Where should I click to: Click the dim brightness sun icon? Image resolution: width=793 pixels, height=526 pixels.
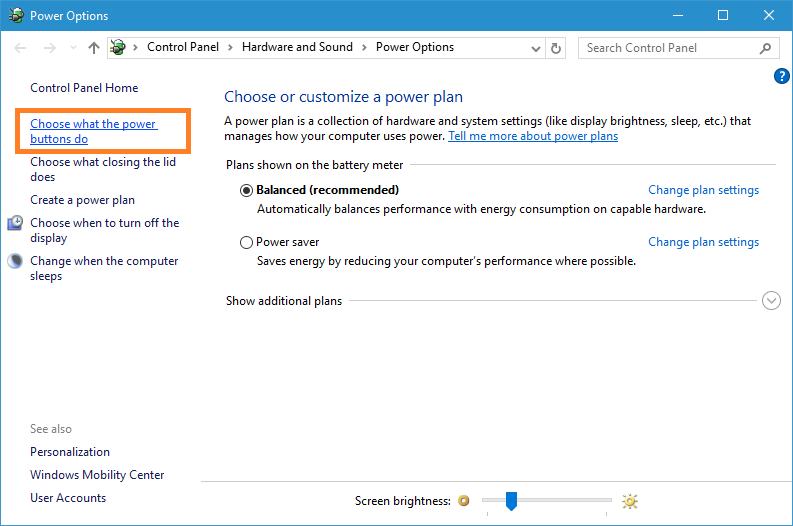pos(464,501)
